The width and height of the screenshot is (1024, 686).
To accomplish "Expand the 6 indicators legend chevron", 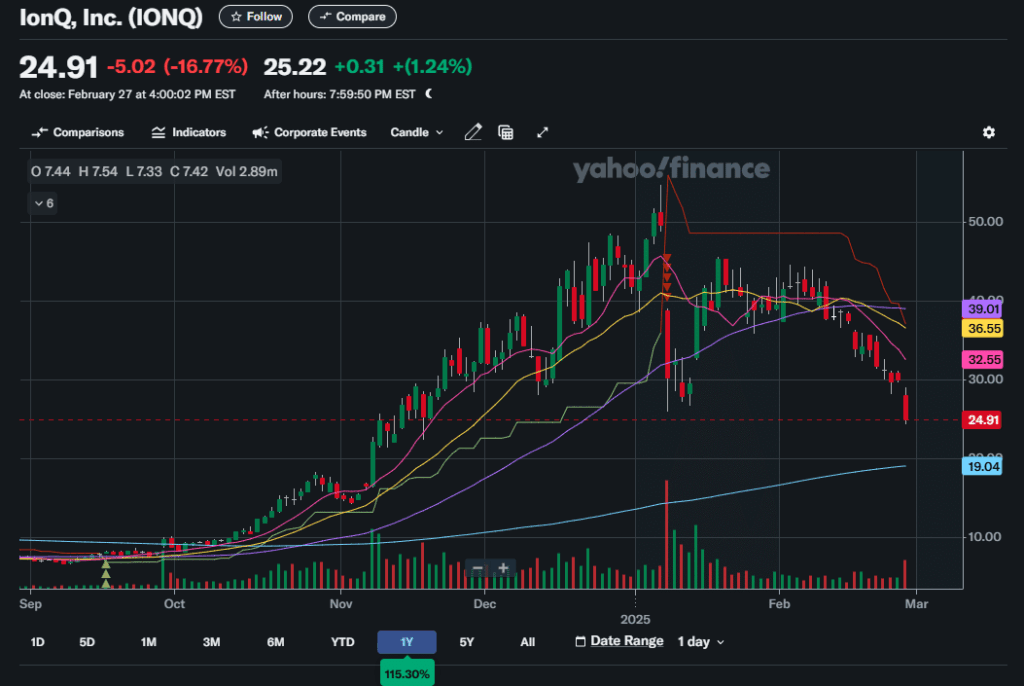I will (43, 203).
